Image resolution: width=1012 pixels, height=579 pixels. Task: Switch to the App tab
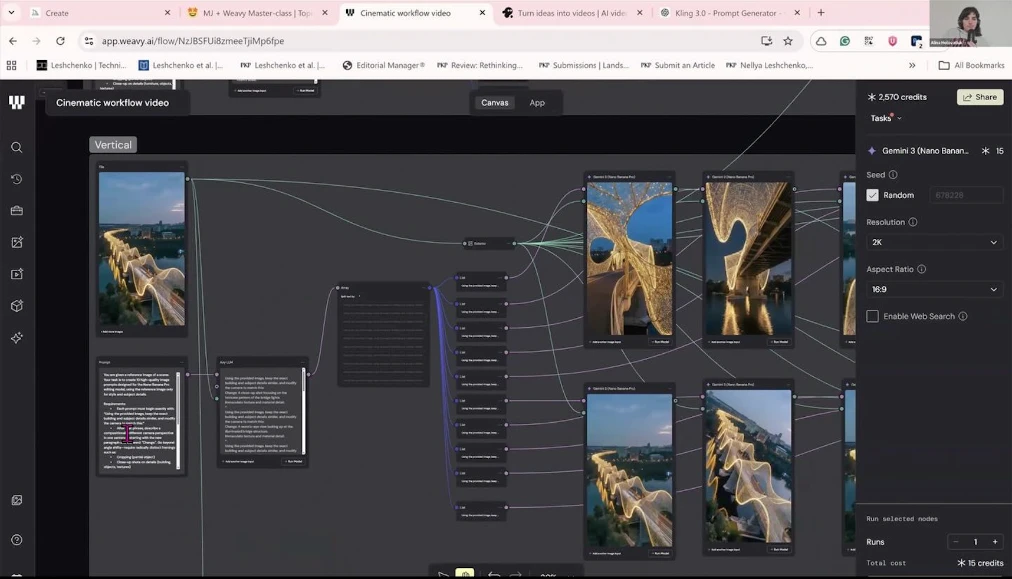coord(537,103)
